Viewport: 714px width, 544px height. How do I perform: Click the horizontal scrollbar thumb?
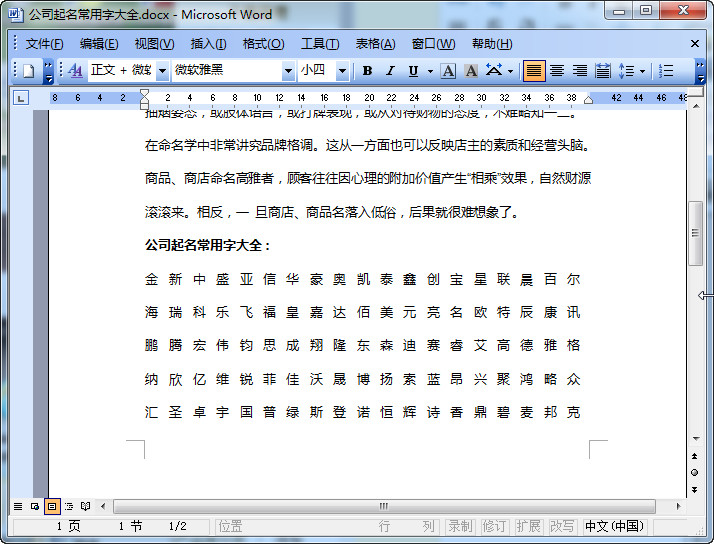click(384, 506)
